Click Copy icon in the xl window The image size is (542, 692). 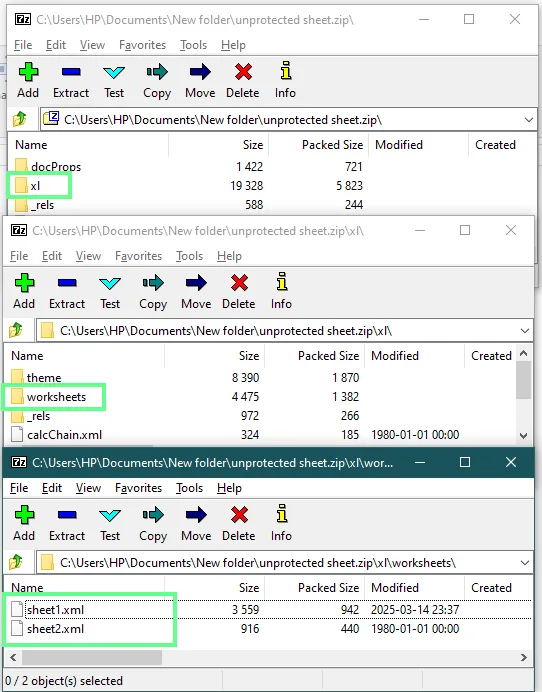[x=153, y=282]
